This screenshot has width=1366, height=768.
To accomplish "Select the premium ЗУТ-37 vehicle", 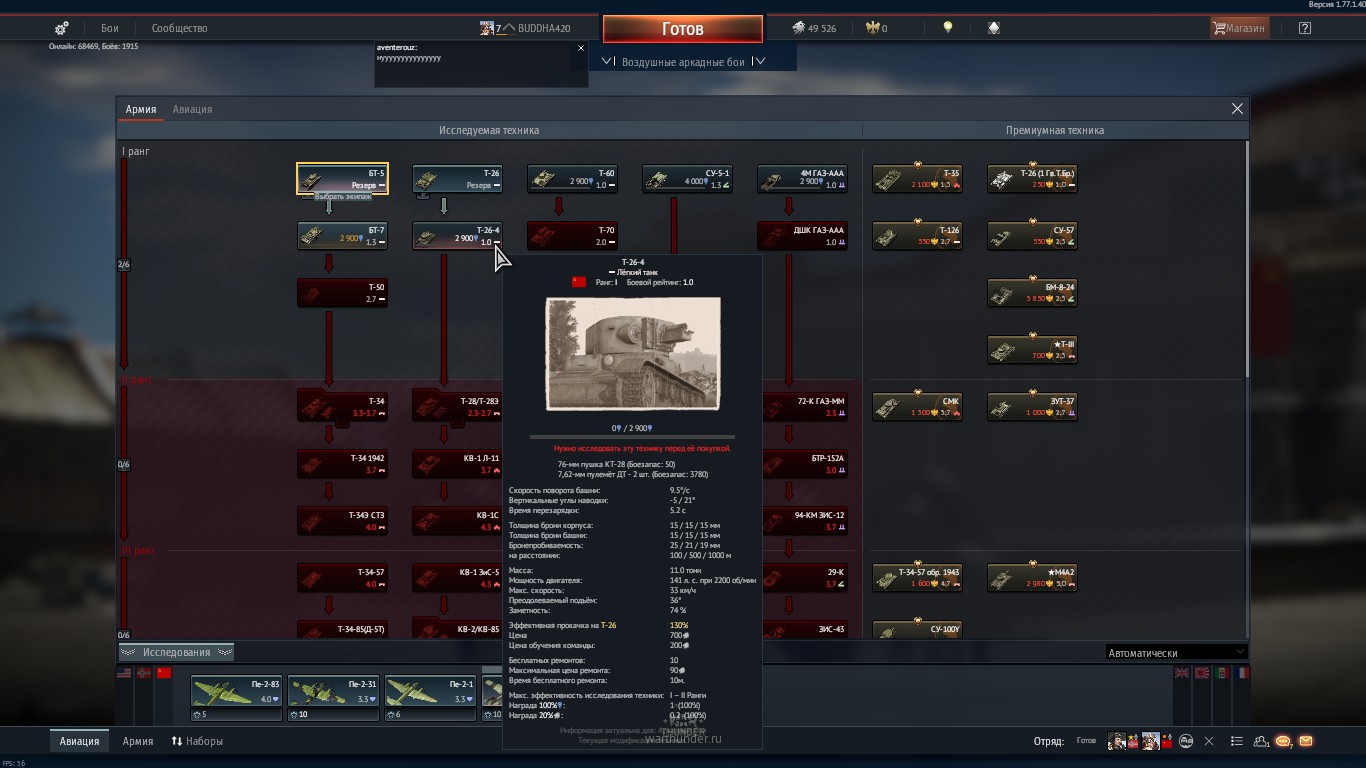I will point(1032,407).
